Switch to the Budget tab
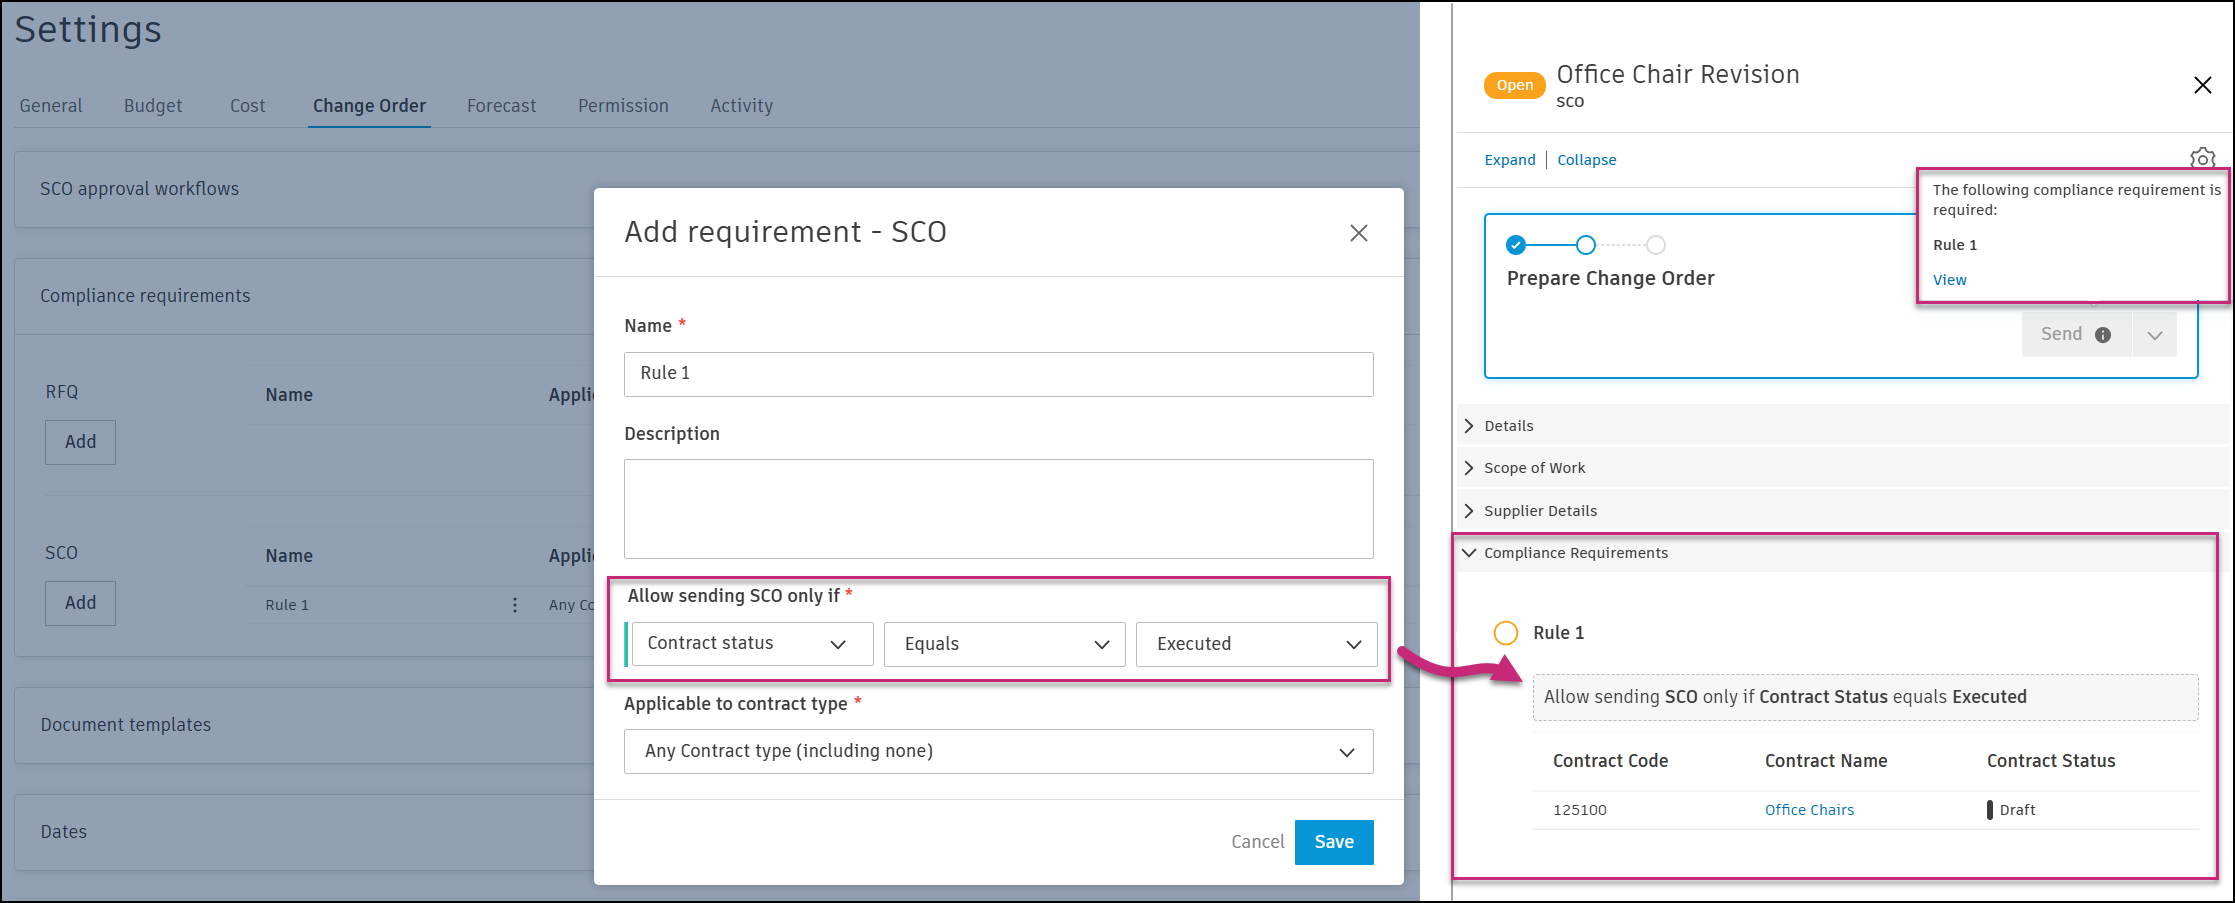The width and height of the screenshot is (2235, 903). pyautogui.click(x=153, y=106)
